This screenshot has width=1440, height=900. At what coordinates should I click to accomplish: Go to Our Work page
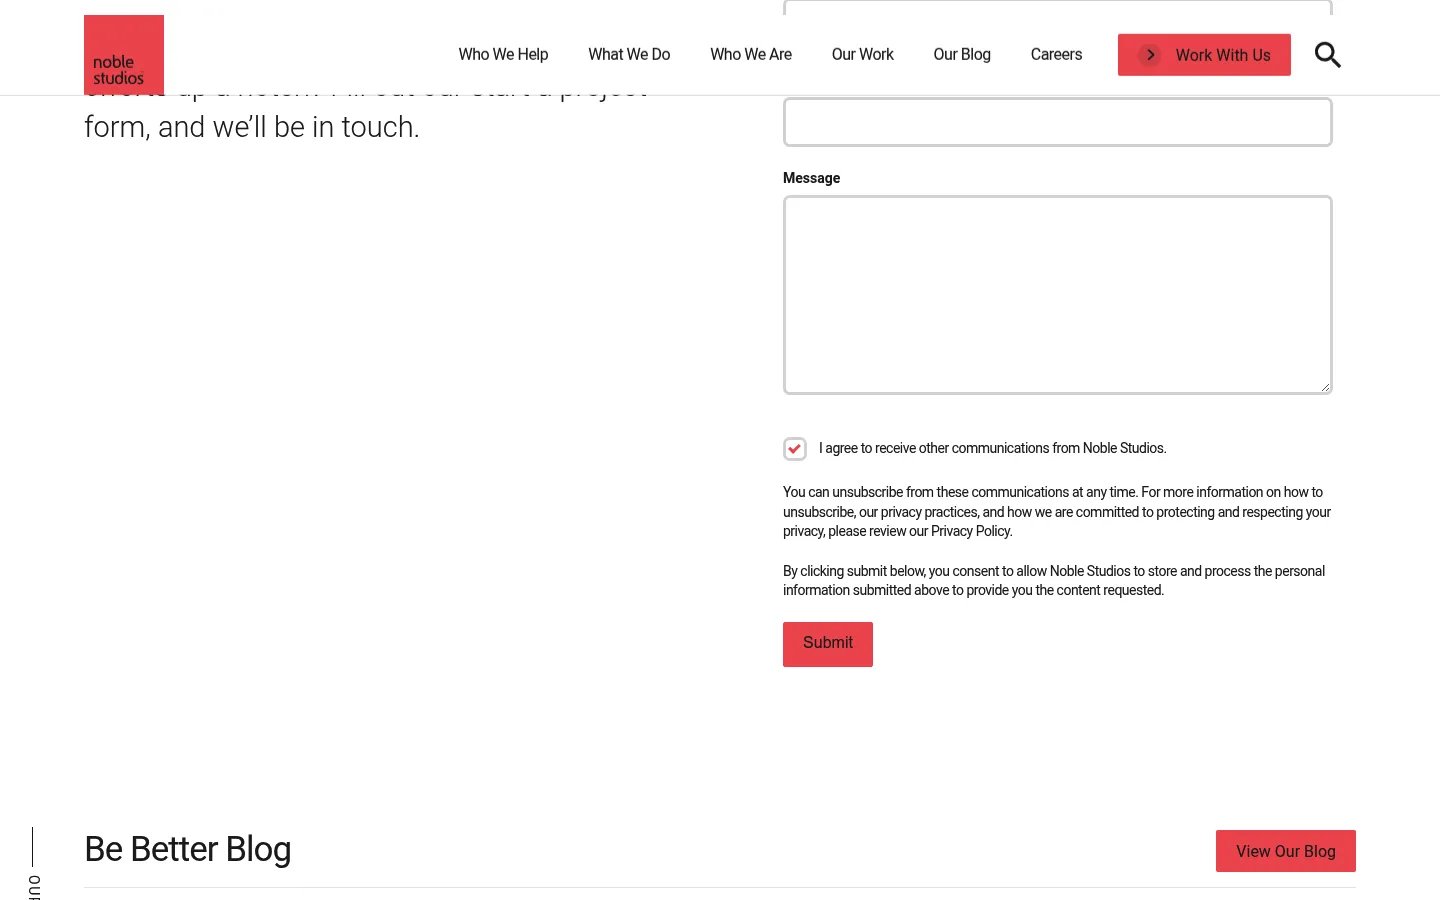[862, 55]
